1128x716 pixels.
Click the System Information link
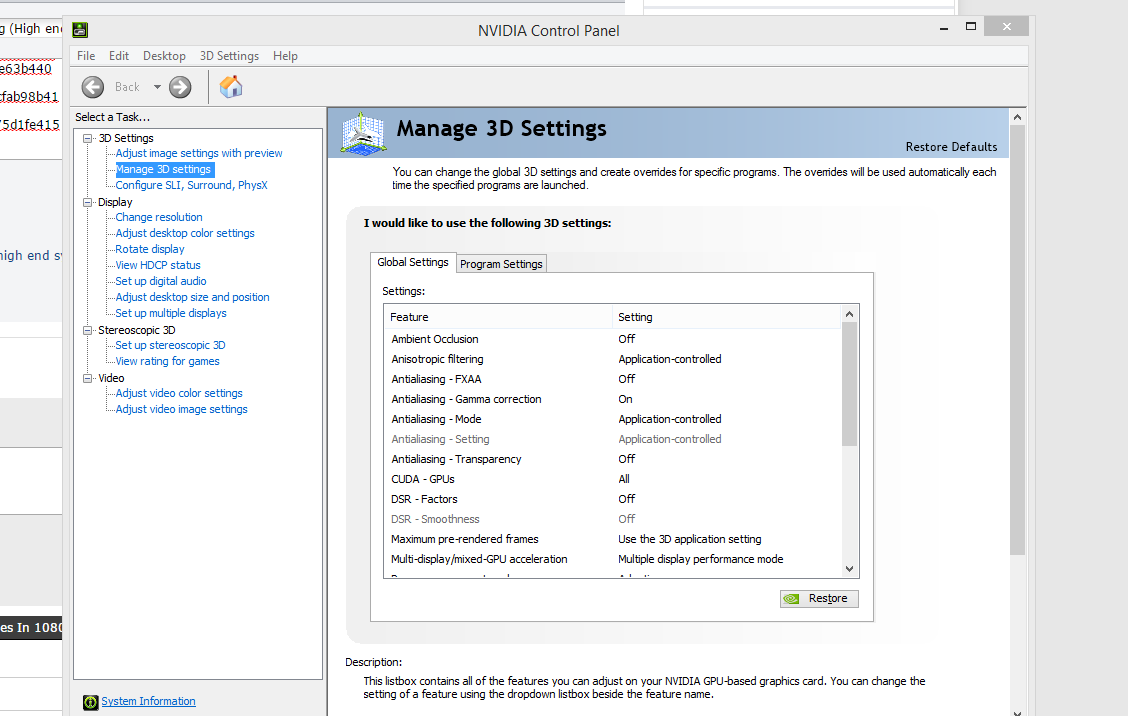click(148, 702)
